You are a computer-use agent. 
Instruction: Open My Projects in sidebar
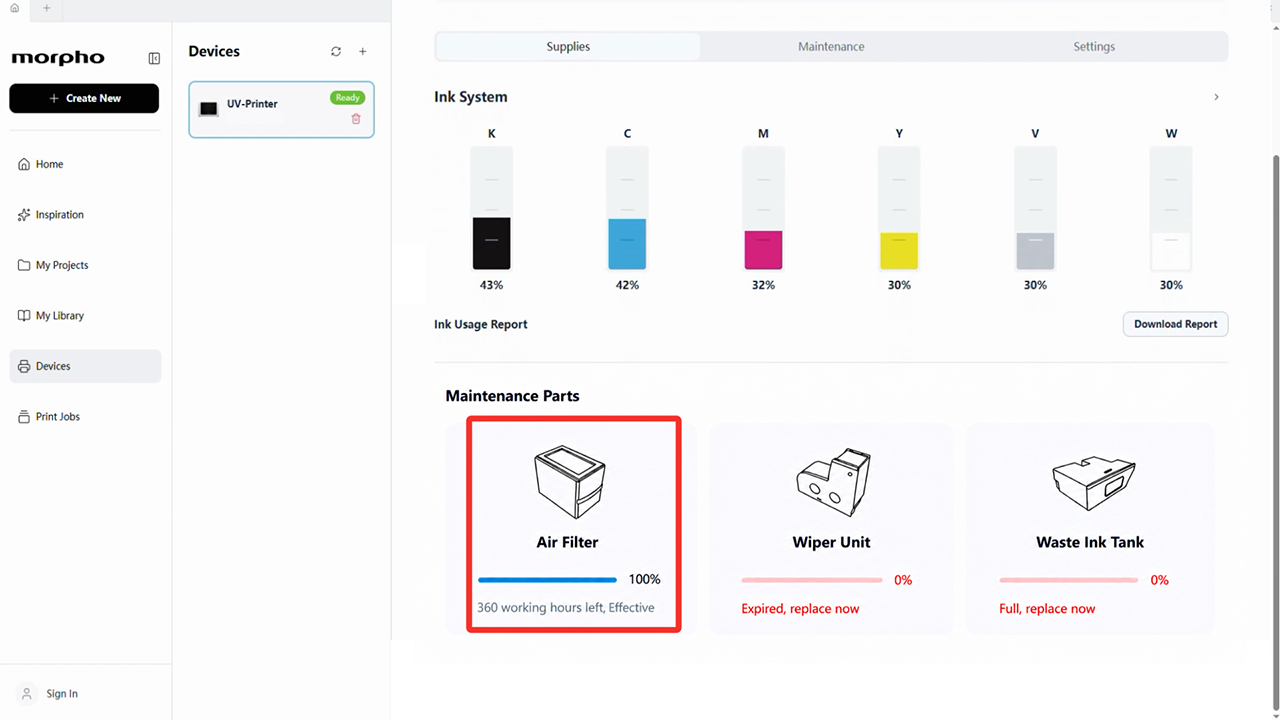coord(85,265)
